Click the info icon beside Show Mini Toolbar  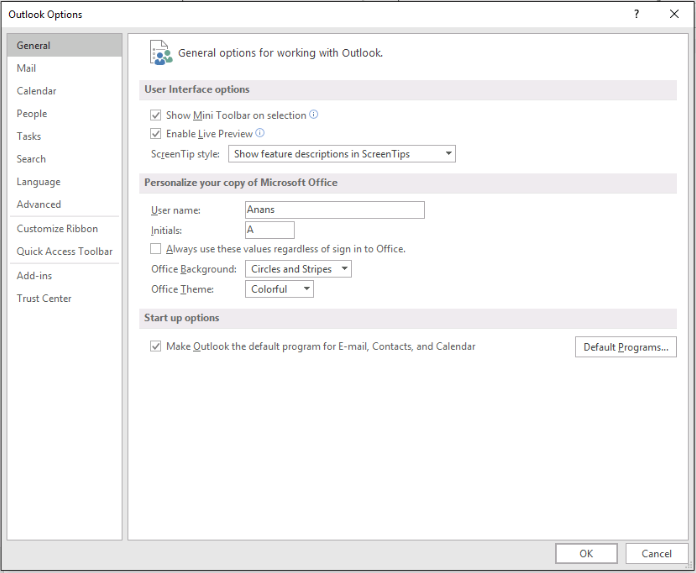tap(314, 115)
